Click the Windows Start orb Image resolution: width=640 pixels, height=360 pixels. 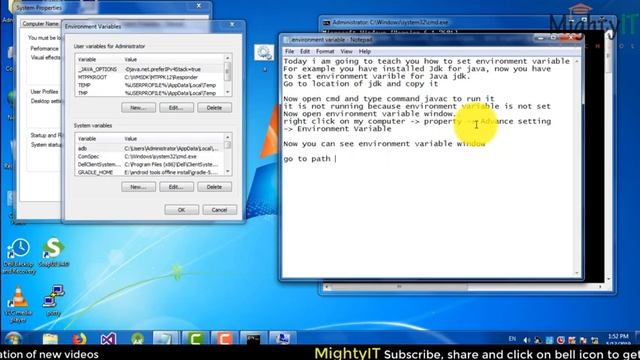pos(13,338)
